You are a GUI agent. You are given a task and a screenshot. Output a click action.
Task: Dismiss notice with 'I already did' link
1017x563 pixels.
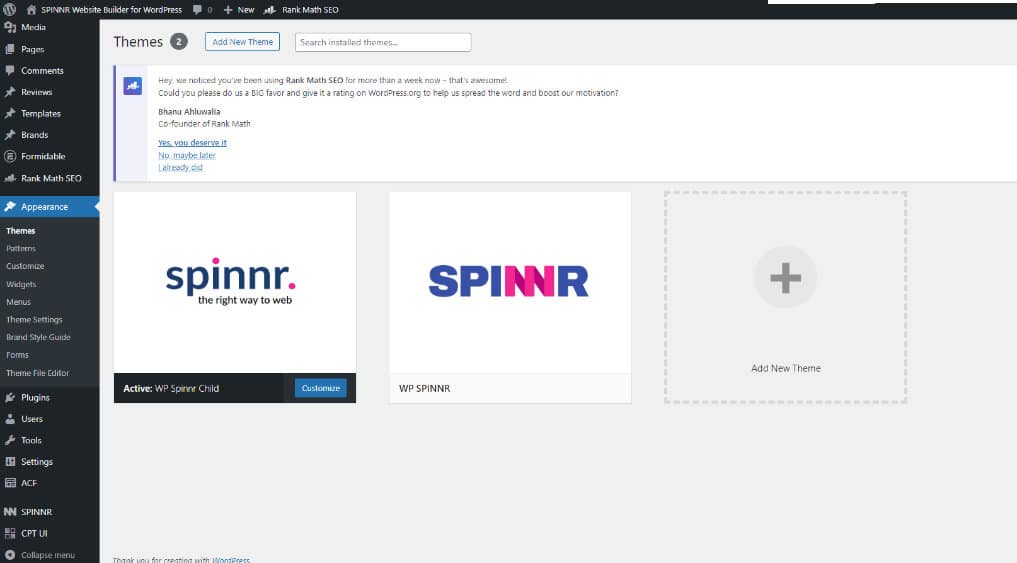[180, 168]
